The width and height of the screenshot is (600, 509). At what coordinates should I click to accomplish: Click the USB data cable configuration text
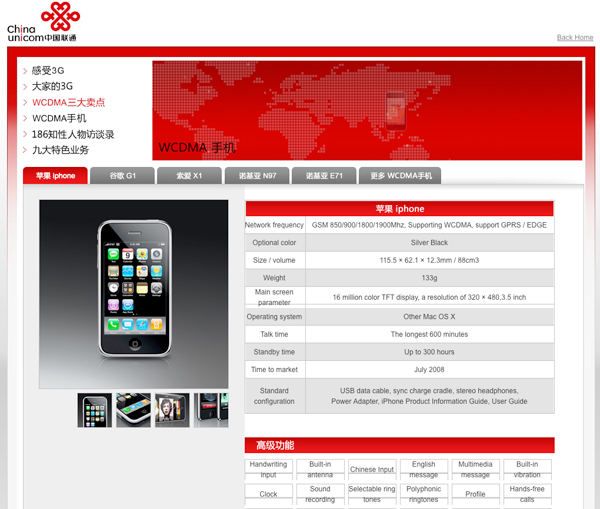[x=429, y=396]
